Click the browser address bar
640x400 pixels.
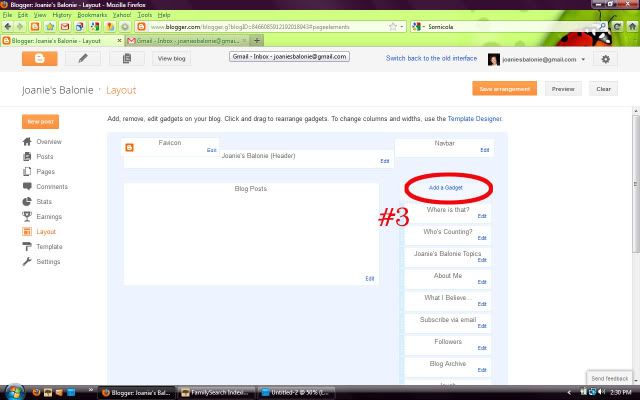pos(260,26)
